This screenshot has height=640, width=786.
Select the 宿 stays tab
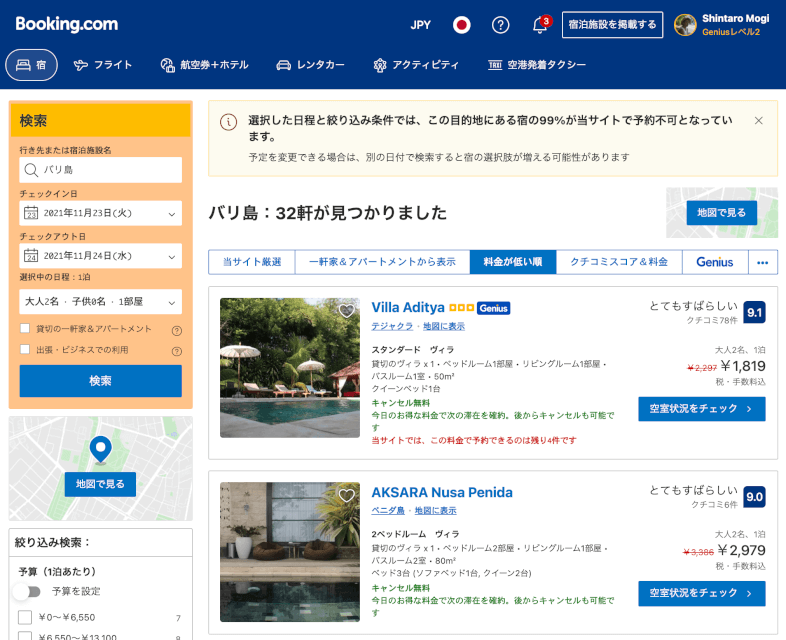tap(31, 65)
